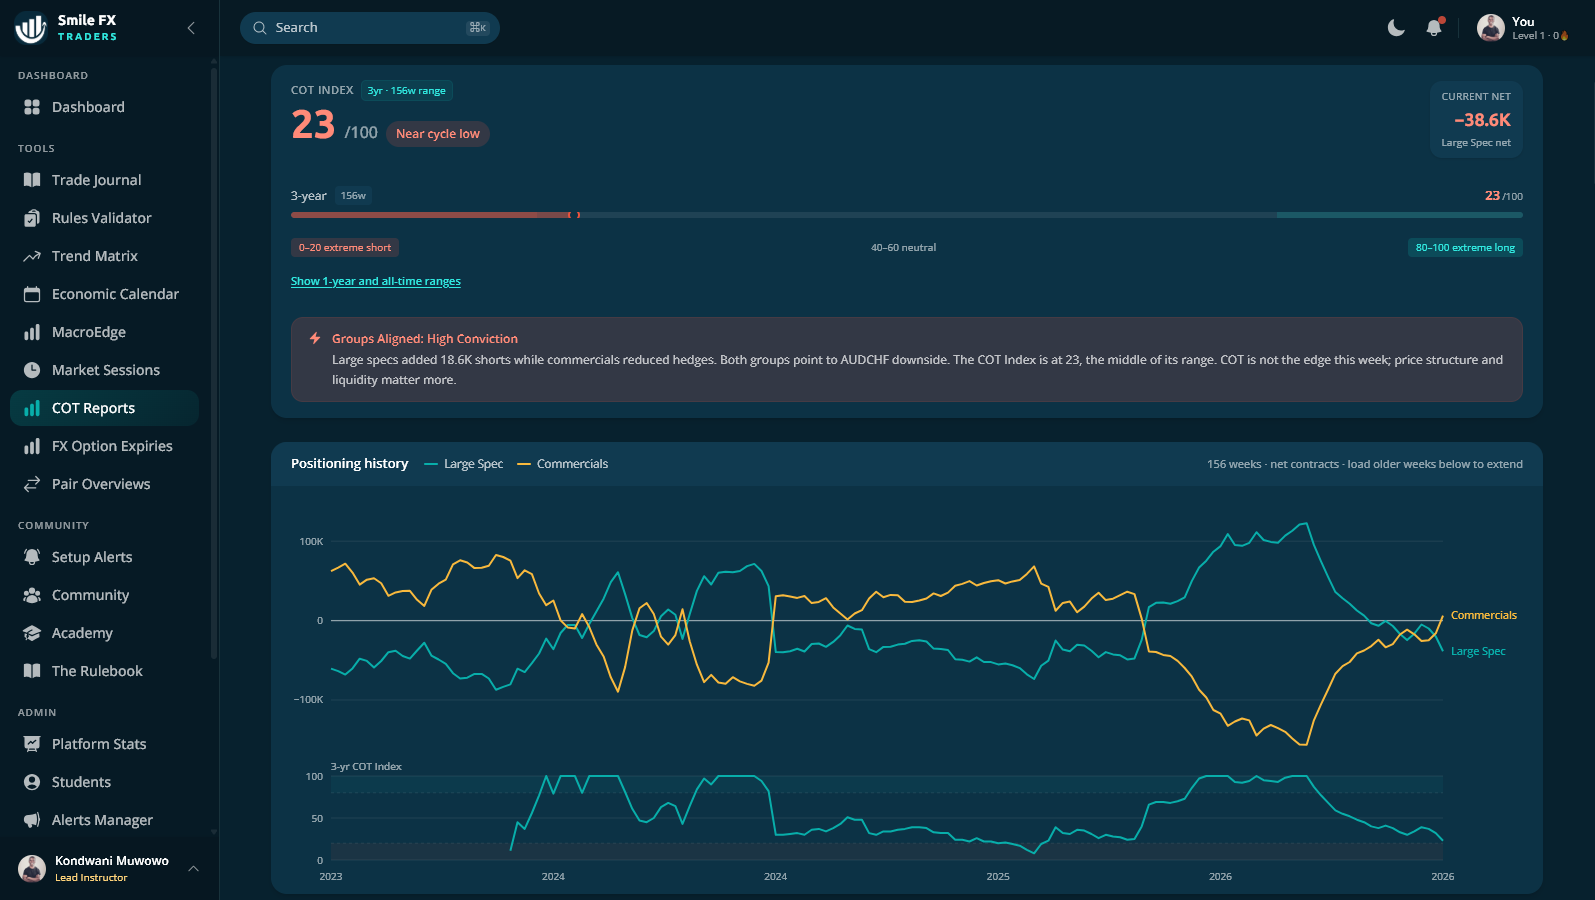Open the You account menu
The image size is (1595, 900).
coord(1522,28)
